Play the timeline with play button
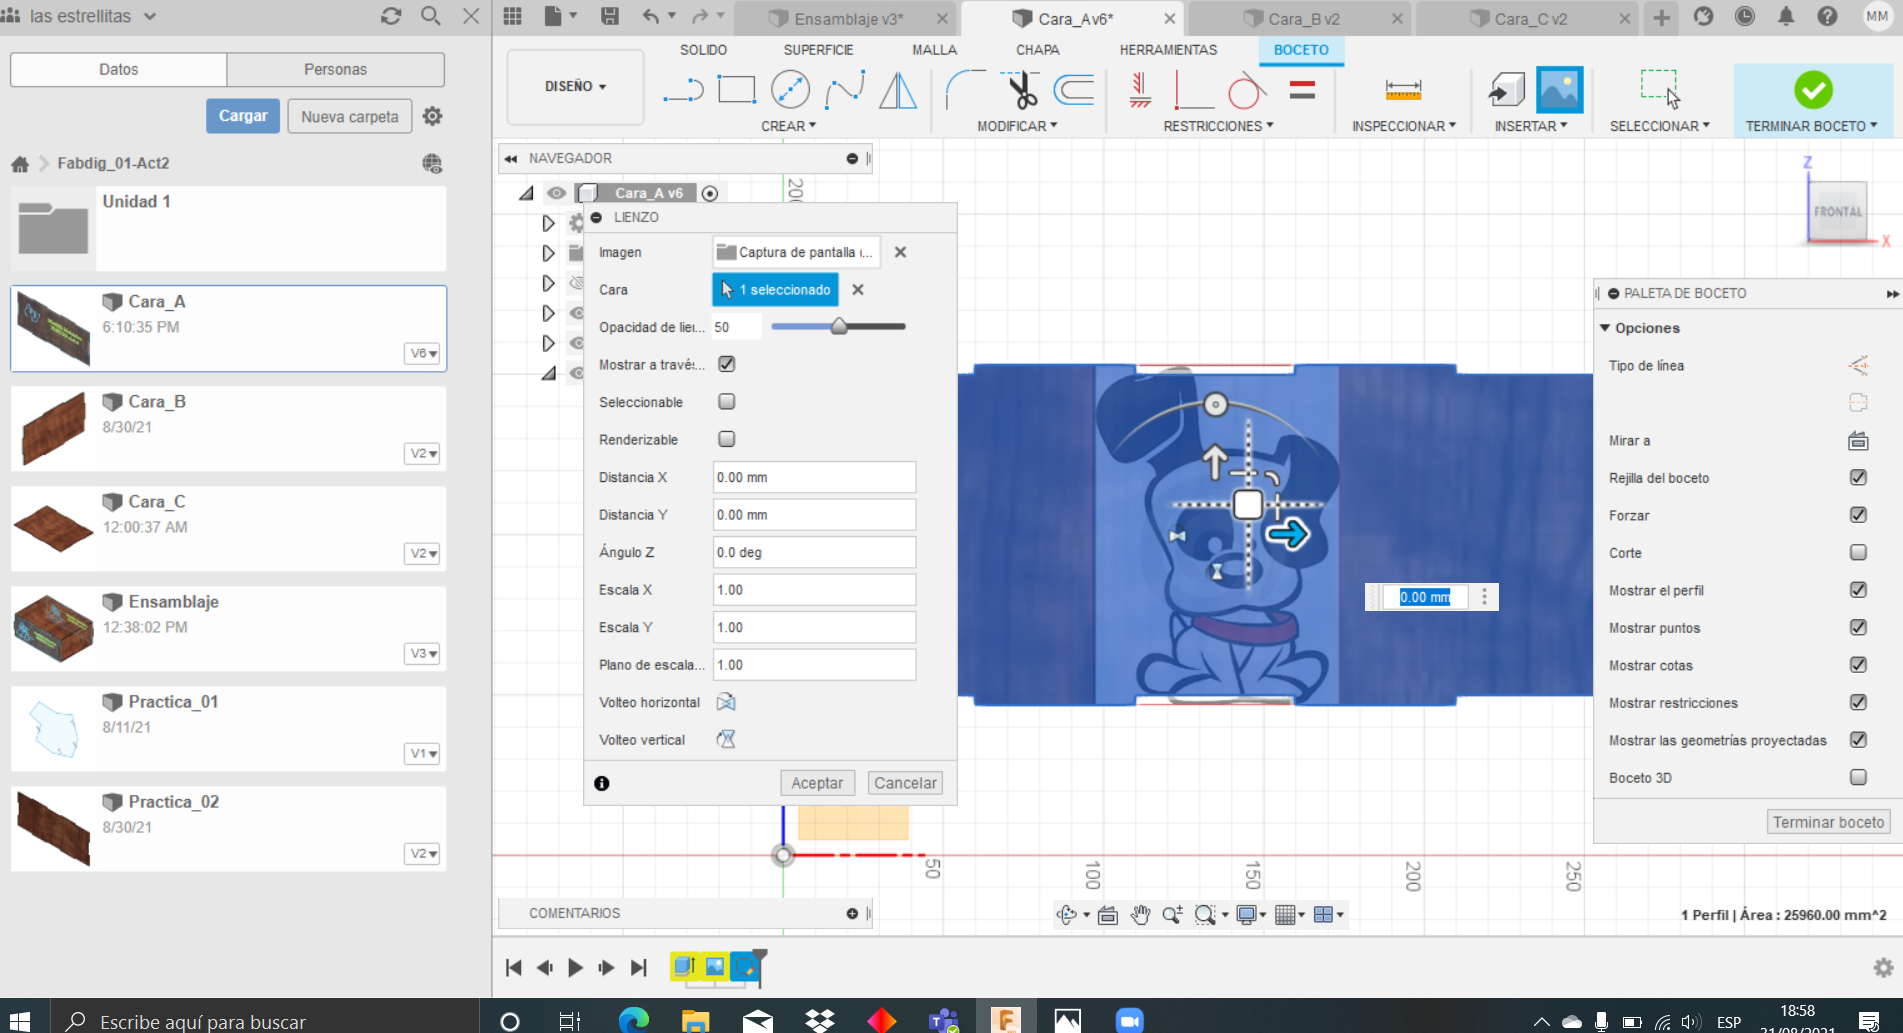This screenshot has height=1033, width=1903. tap(575, 967)
